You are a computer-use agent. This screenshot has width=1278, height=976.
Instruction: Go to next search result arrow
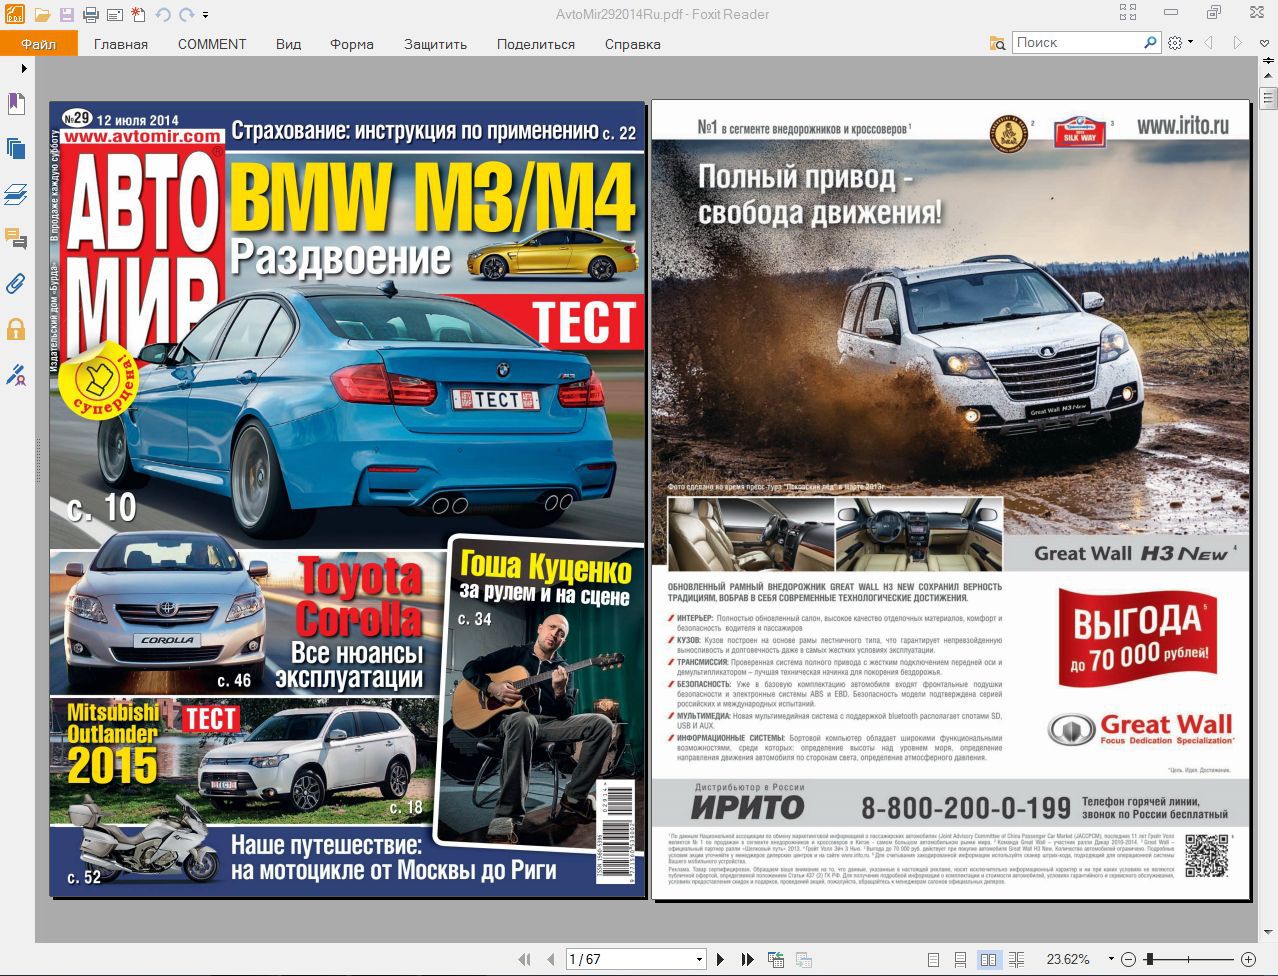[x=1238, y=43]
